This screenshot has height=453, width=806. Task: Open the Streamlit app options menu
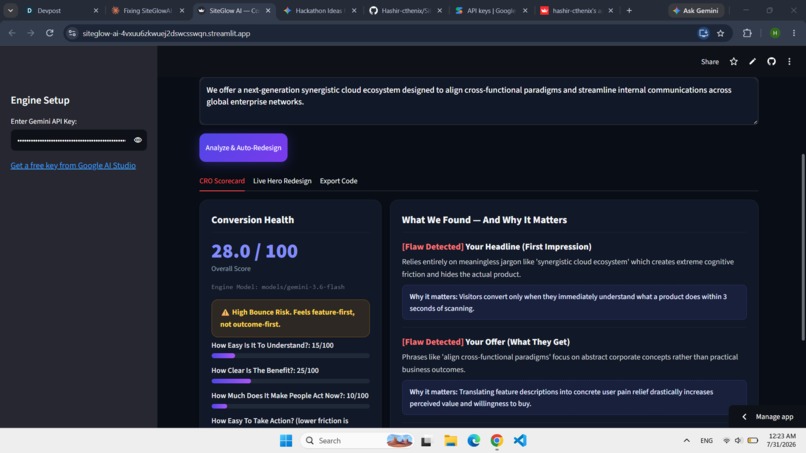pos(790,62)
